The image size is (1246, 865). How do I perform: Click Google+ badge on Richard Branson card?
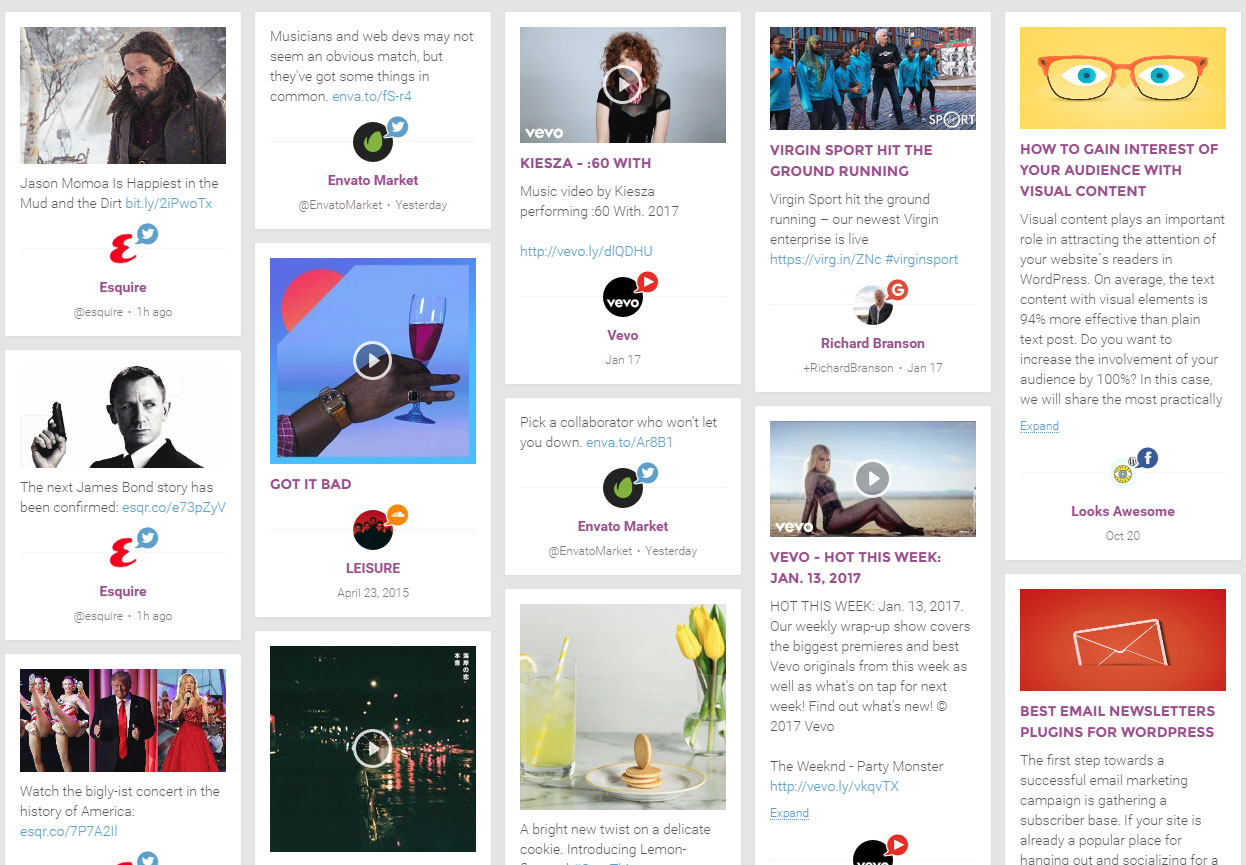pos(897,291)
